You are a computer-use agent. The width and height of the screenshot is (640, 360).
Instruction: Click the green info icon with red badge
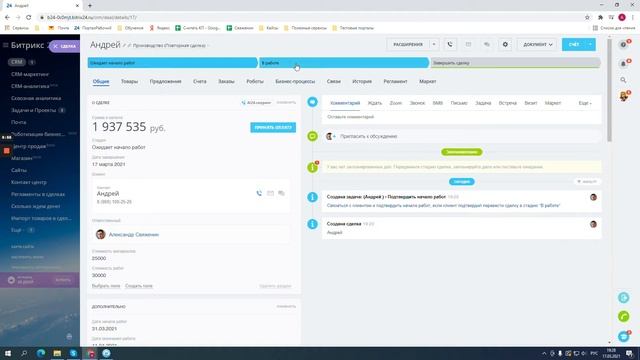pos(313,167)
